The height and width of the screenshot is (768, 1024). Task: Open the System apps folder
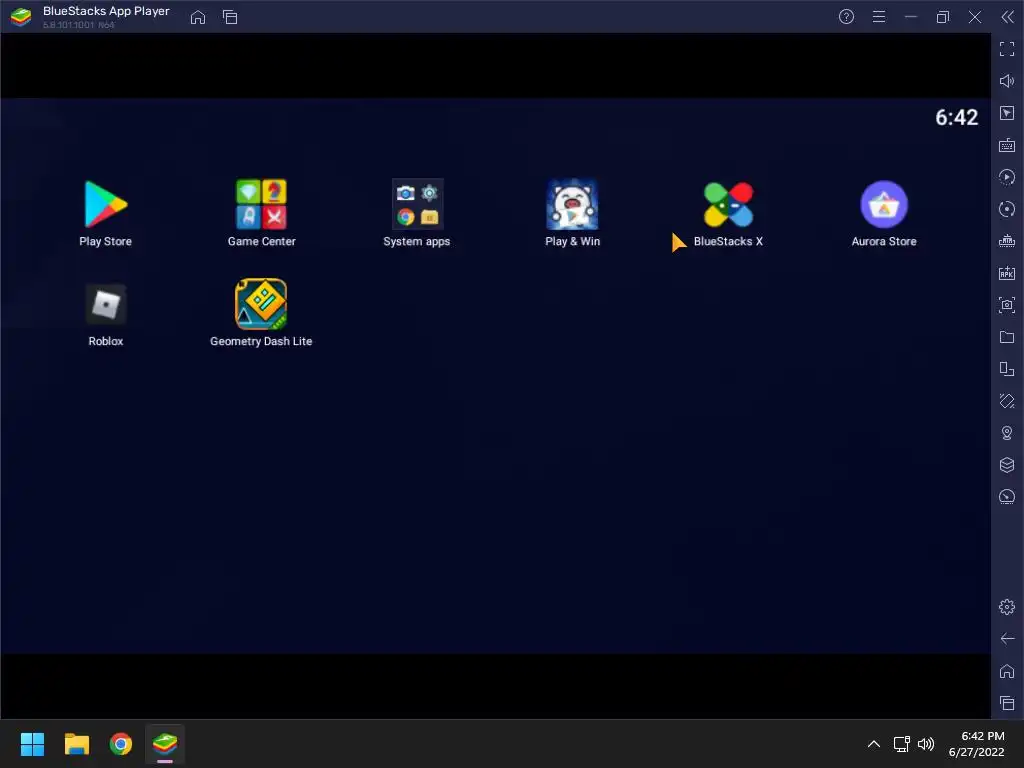[417, 204]
